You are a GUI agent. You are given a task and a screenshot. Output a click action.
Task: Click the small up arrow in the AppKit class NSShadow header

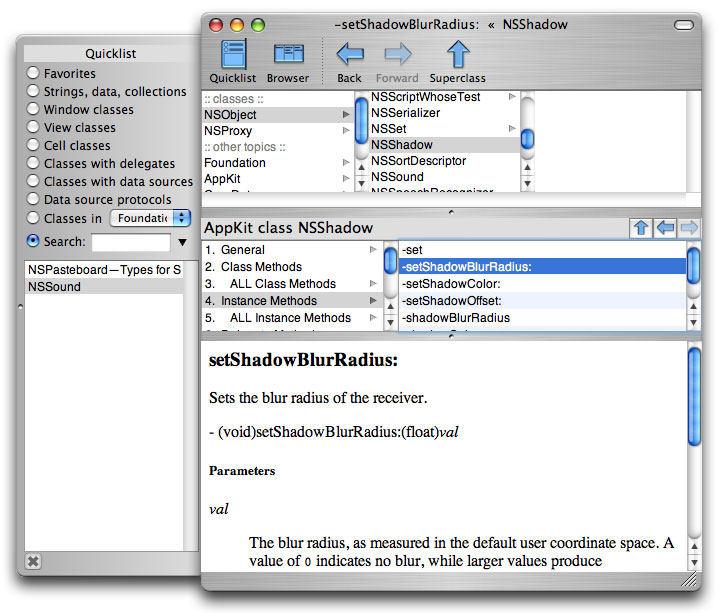pos(641,228)
